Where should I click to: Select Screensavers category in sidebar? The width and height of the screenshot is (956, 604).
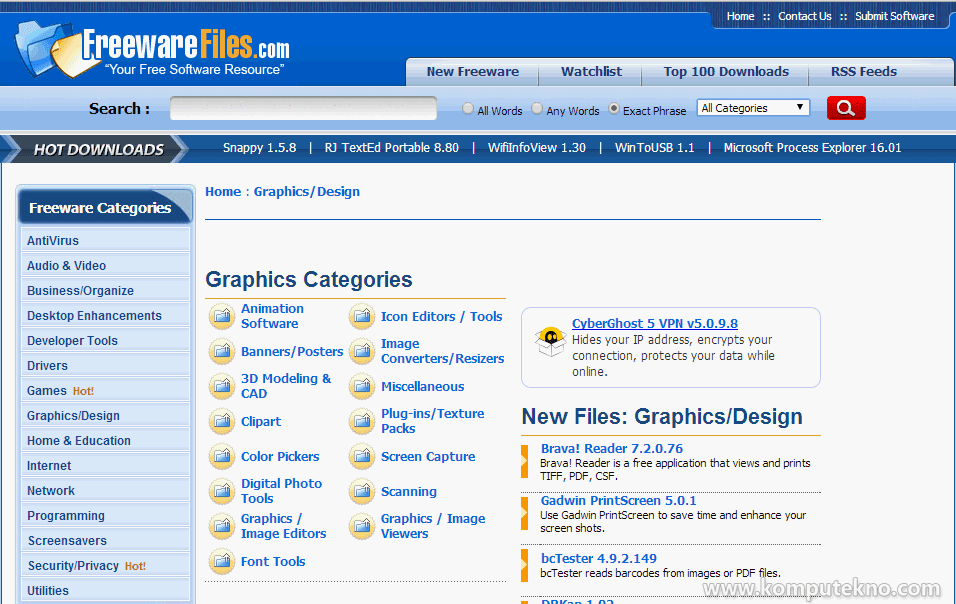click(105, 540)
